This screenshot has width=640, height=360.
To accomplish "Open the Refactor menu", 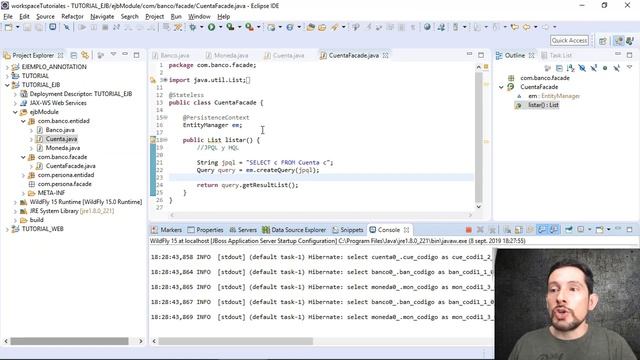I will pos(72,16).
